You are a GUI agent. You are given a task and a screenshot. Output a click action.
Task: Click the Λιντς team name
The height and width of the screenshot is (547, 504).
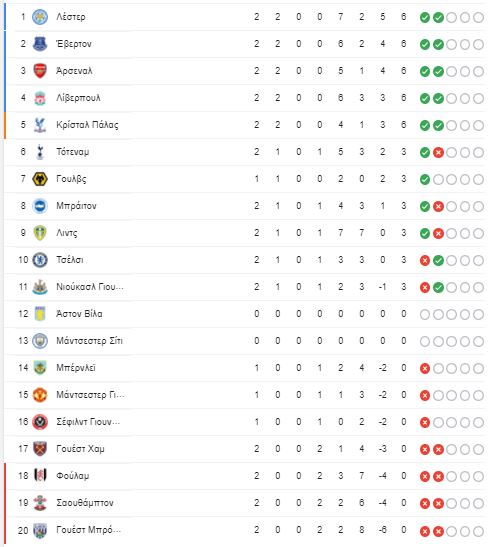pos(67,233)
